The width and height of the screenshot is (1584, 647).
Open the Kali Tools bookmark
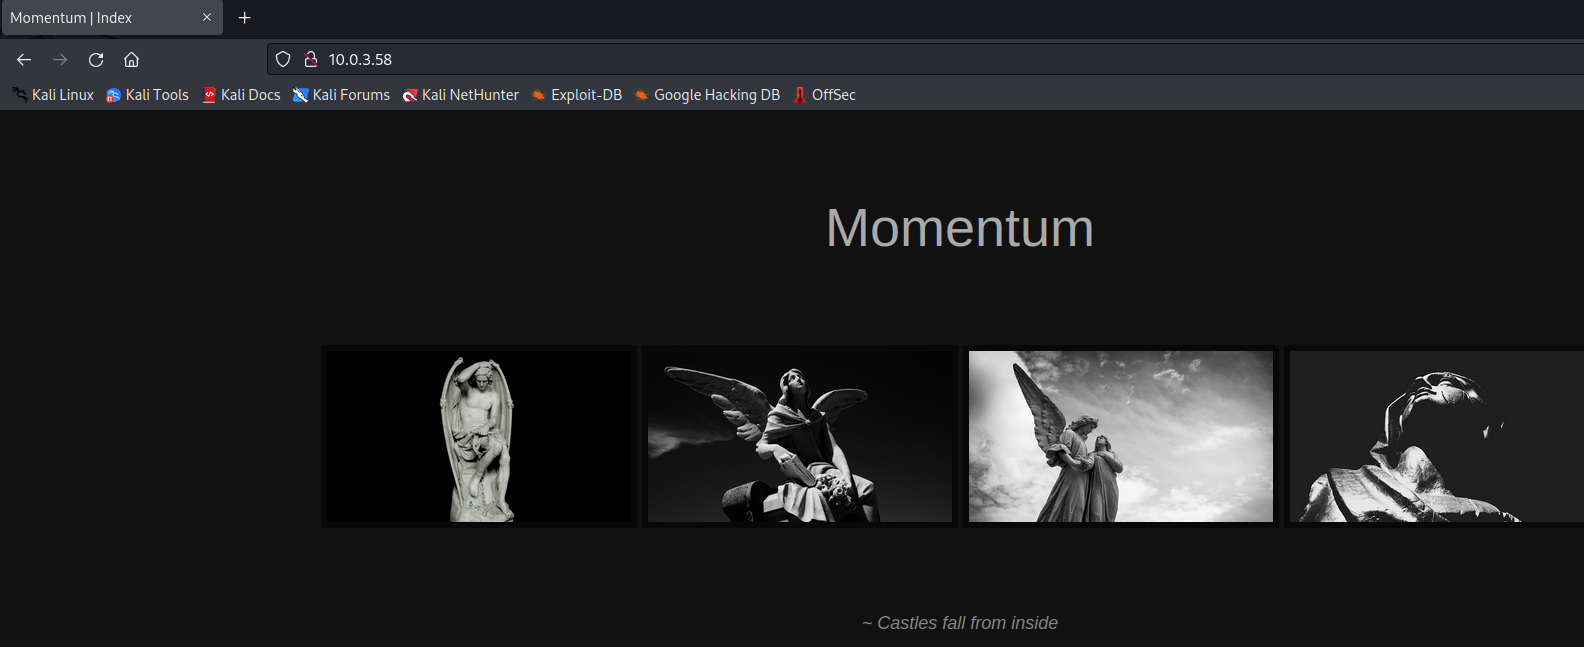tap(148, 95)
